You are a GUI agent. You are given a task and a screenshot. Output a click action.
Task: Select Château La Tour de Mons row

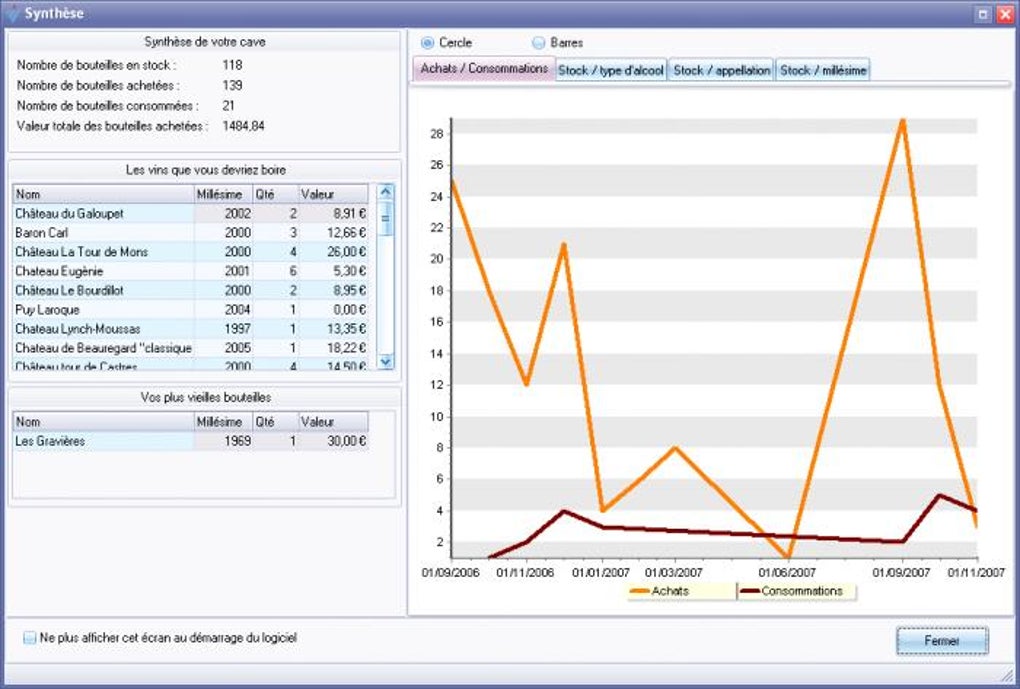191,252
